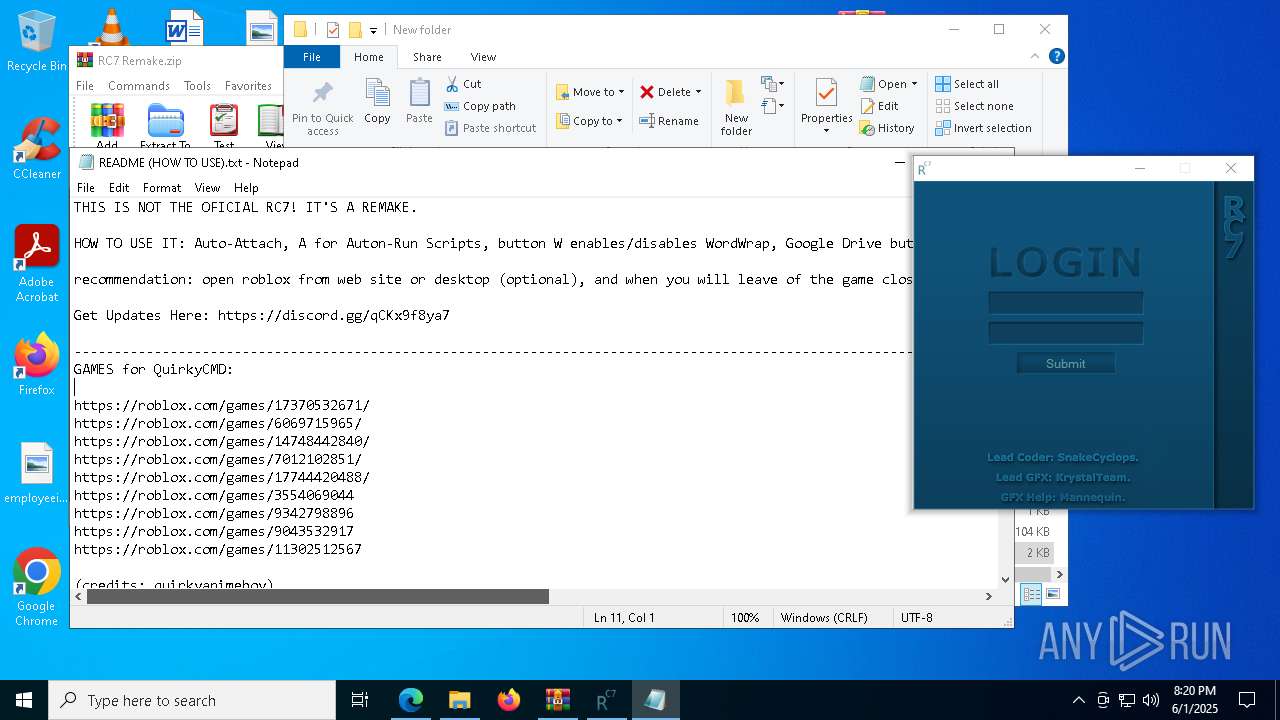Open Quick Access Toolbar customize dropdown
The height and width of the screenshot is (720, 1280).
point(373,30)
